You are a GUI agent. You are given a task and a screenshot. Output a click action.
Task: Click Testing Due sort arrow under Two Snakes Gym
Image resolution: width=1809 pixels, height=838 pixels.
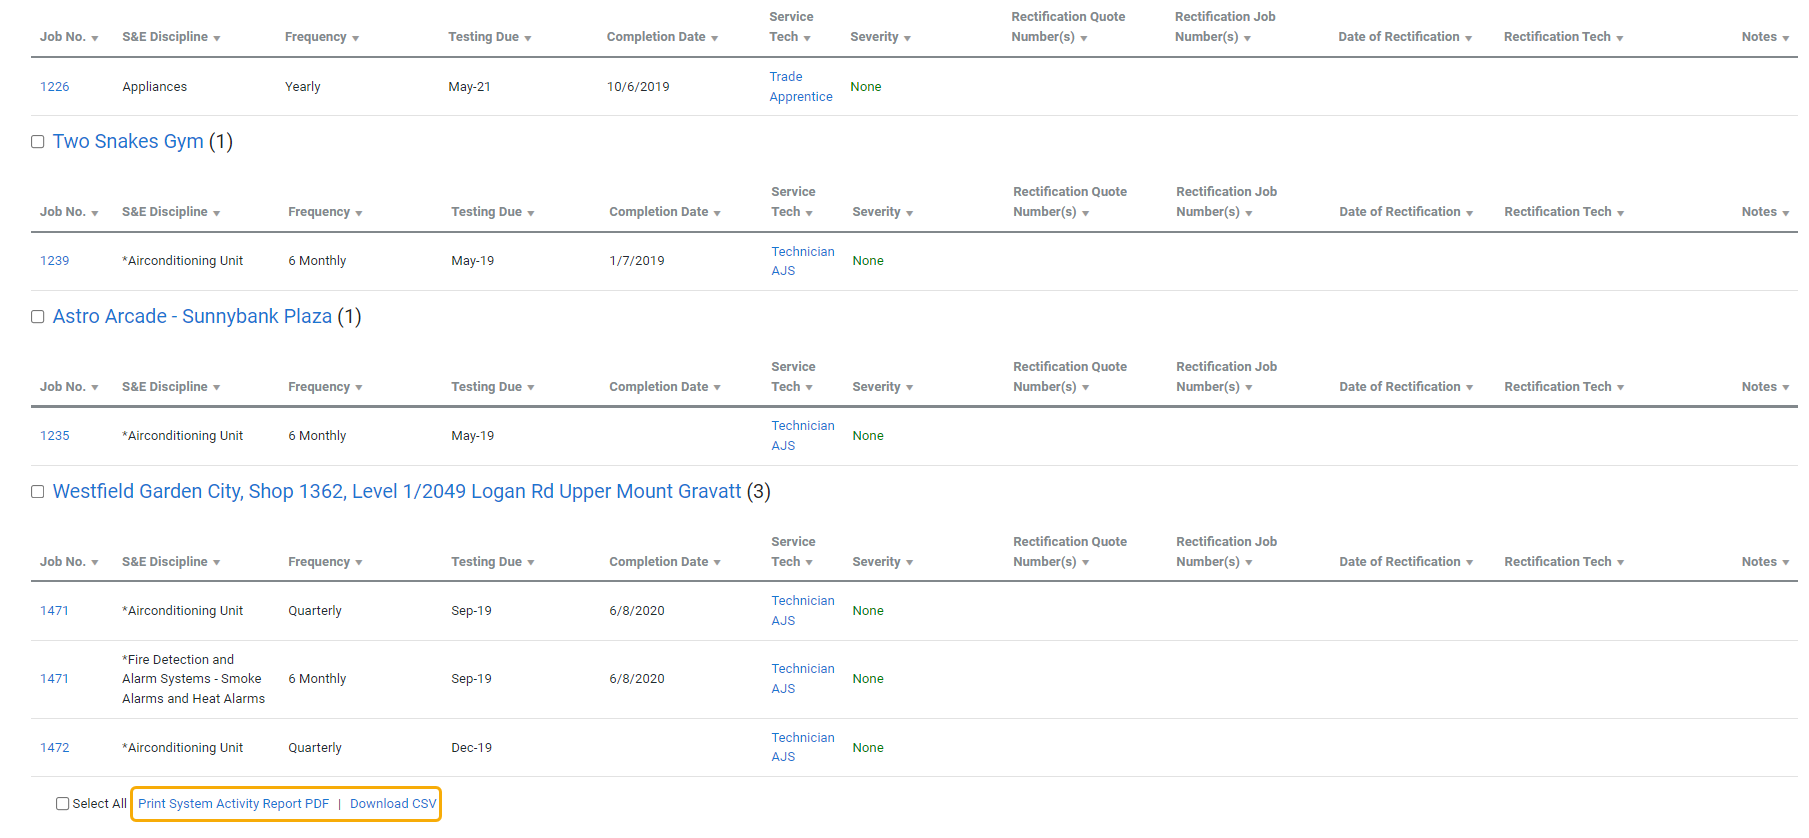(531, 213)
